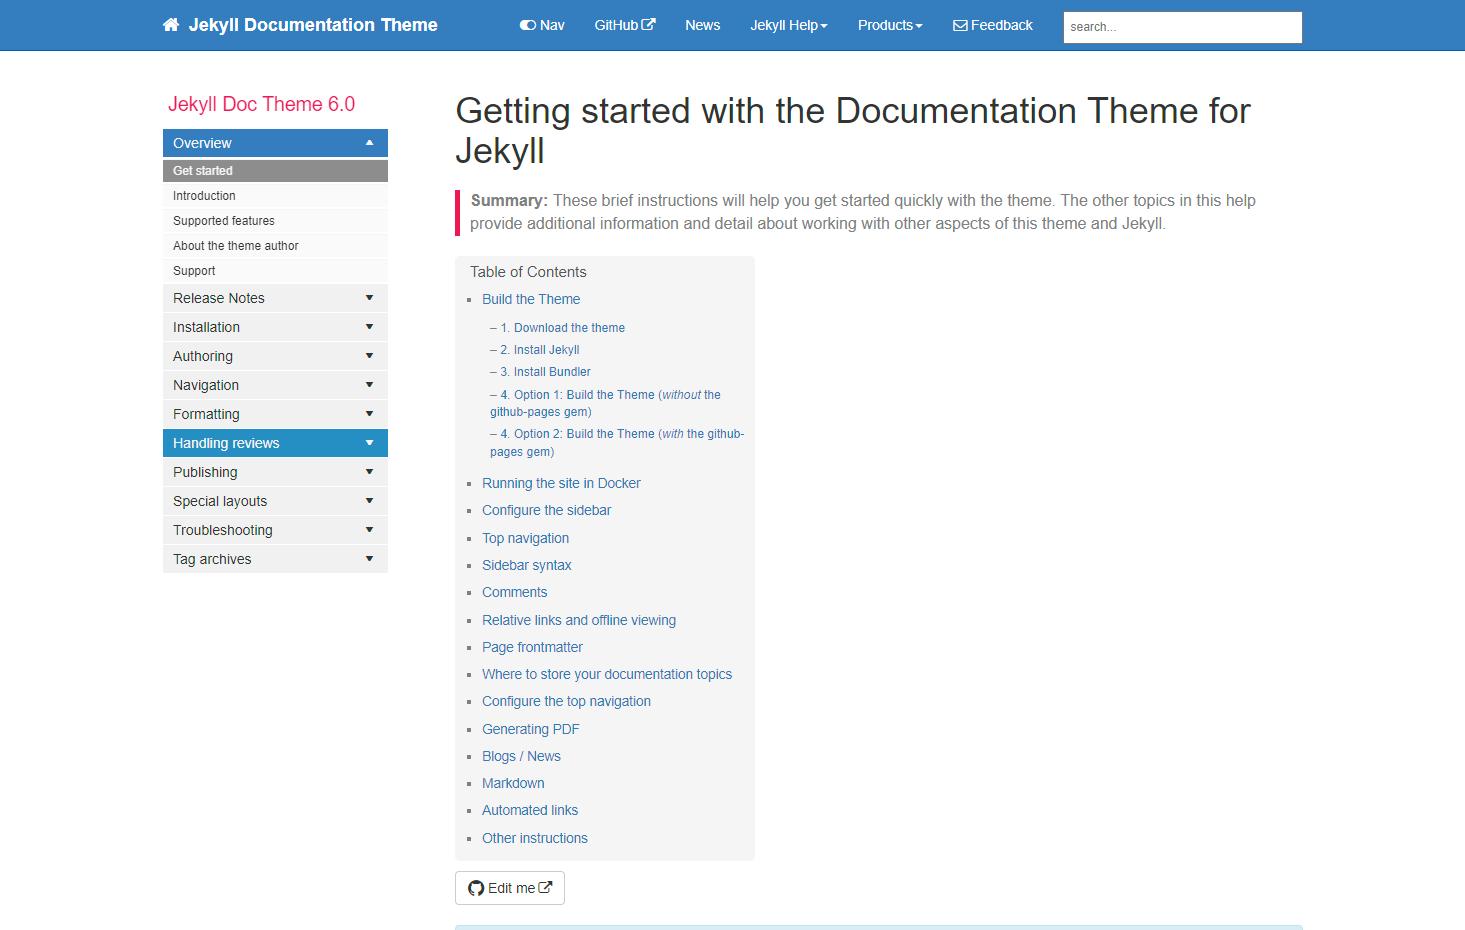Click inside the search field
This screenshot has width=1465, height=930.
[1181, 27]
